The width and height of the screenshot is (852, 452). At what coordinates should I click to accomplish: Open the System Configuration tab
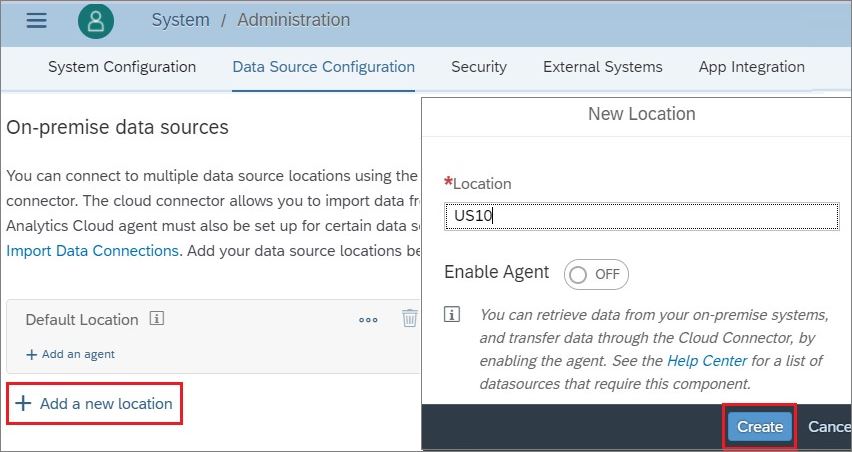click(x=122, y=67)
